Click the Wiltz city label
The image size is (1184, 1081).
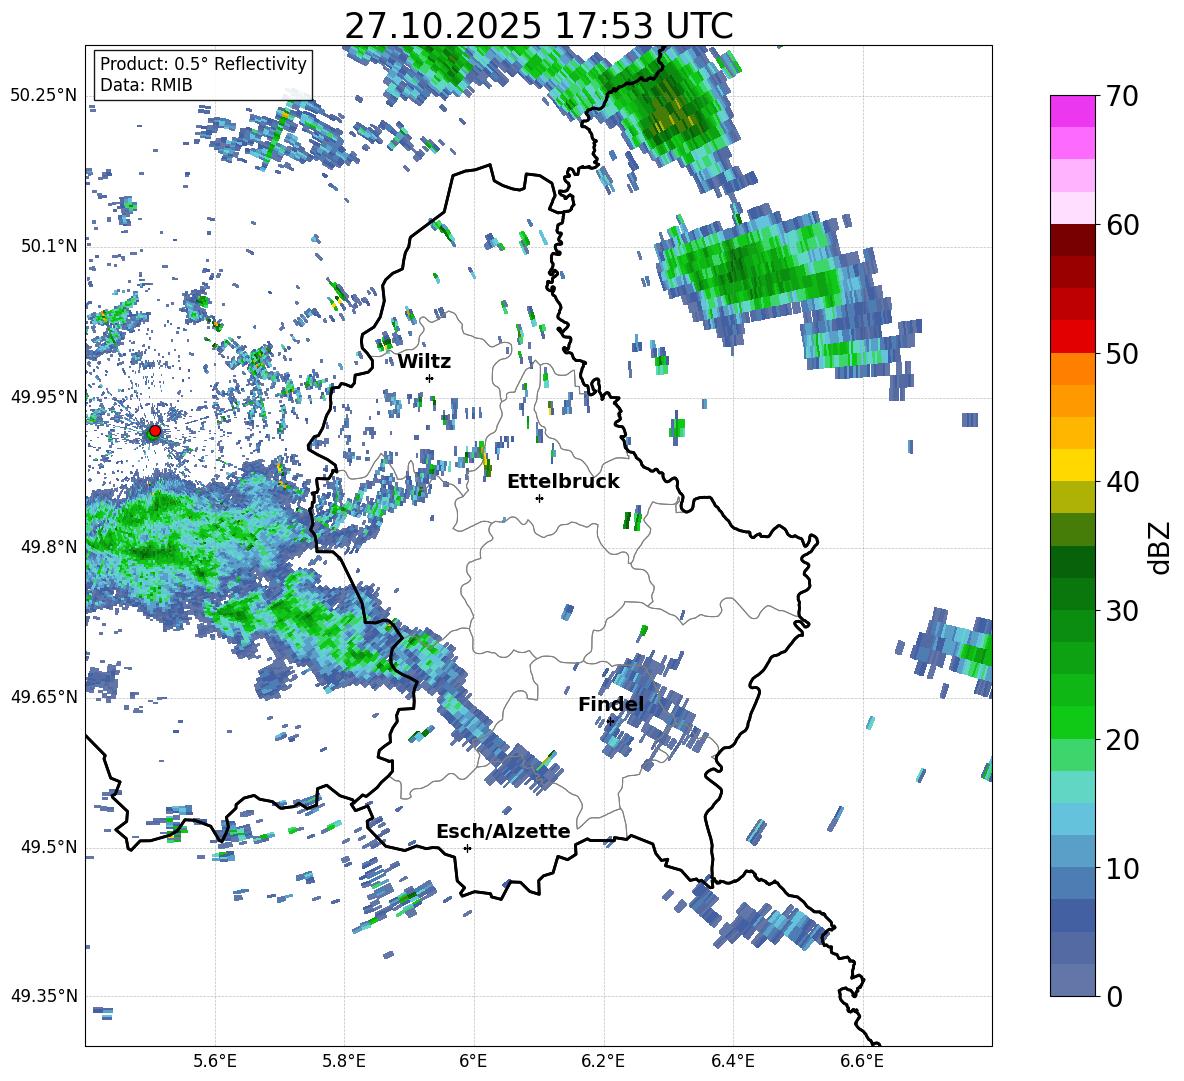(x=424, y=362)
